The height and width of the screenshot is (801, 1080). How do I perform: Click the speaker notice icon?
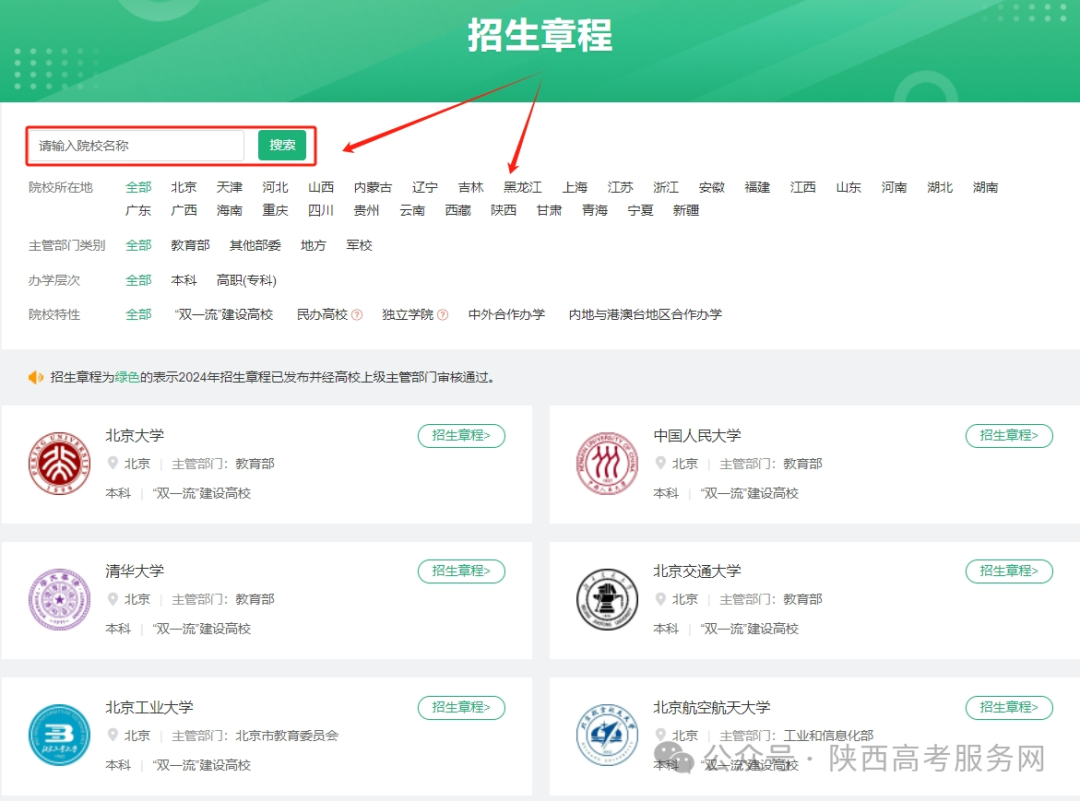click(36, 377)
